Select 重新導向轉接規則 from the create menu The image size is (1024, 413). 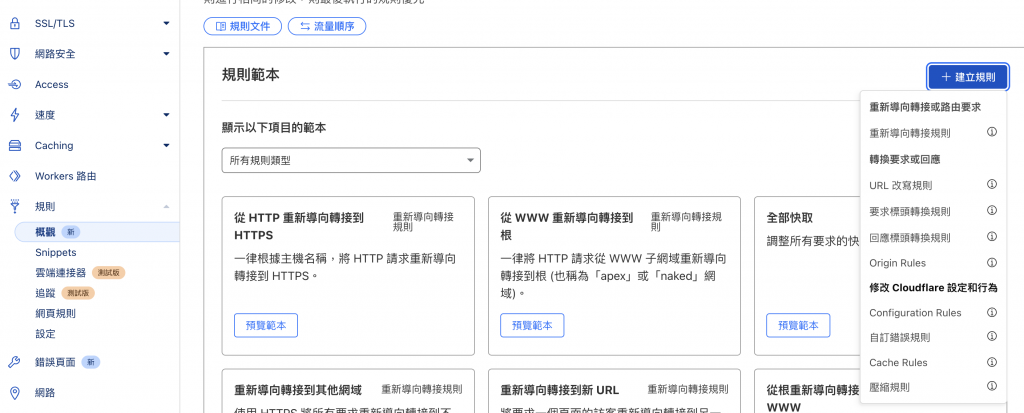[910, 133]
